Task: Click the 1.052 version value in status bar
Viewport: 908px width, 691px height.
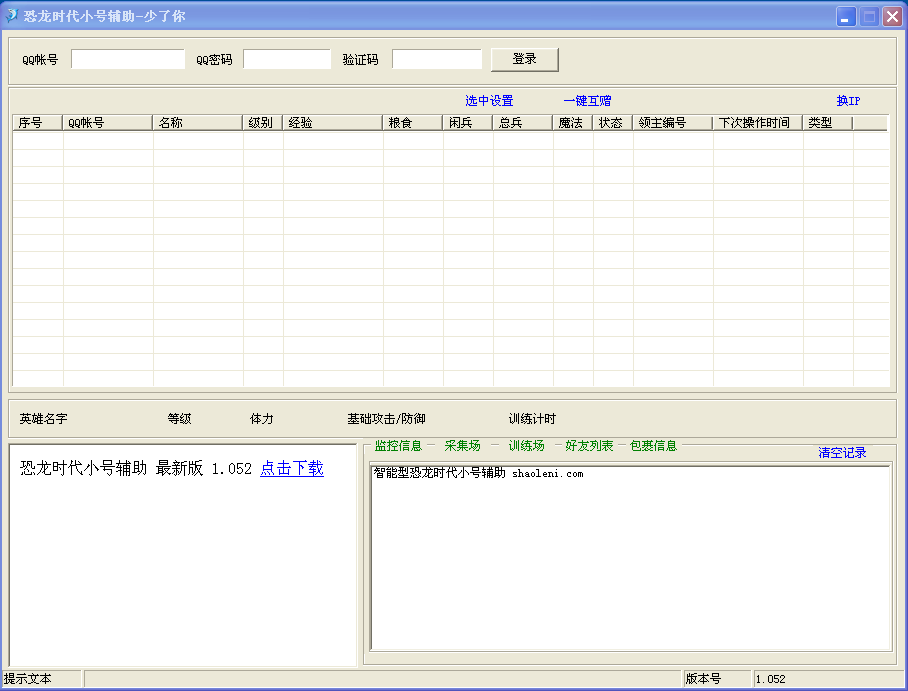Action: [x=771, y=679]
